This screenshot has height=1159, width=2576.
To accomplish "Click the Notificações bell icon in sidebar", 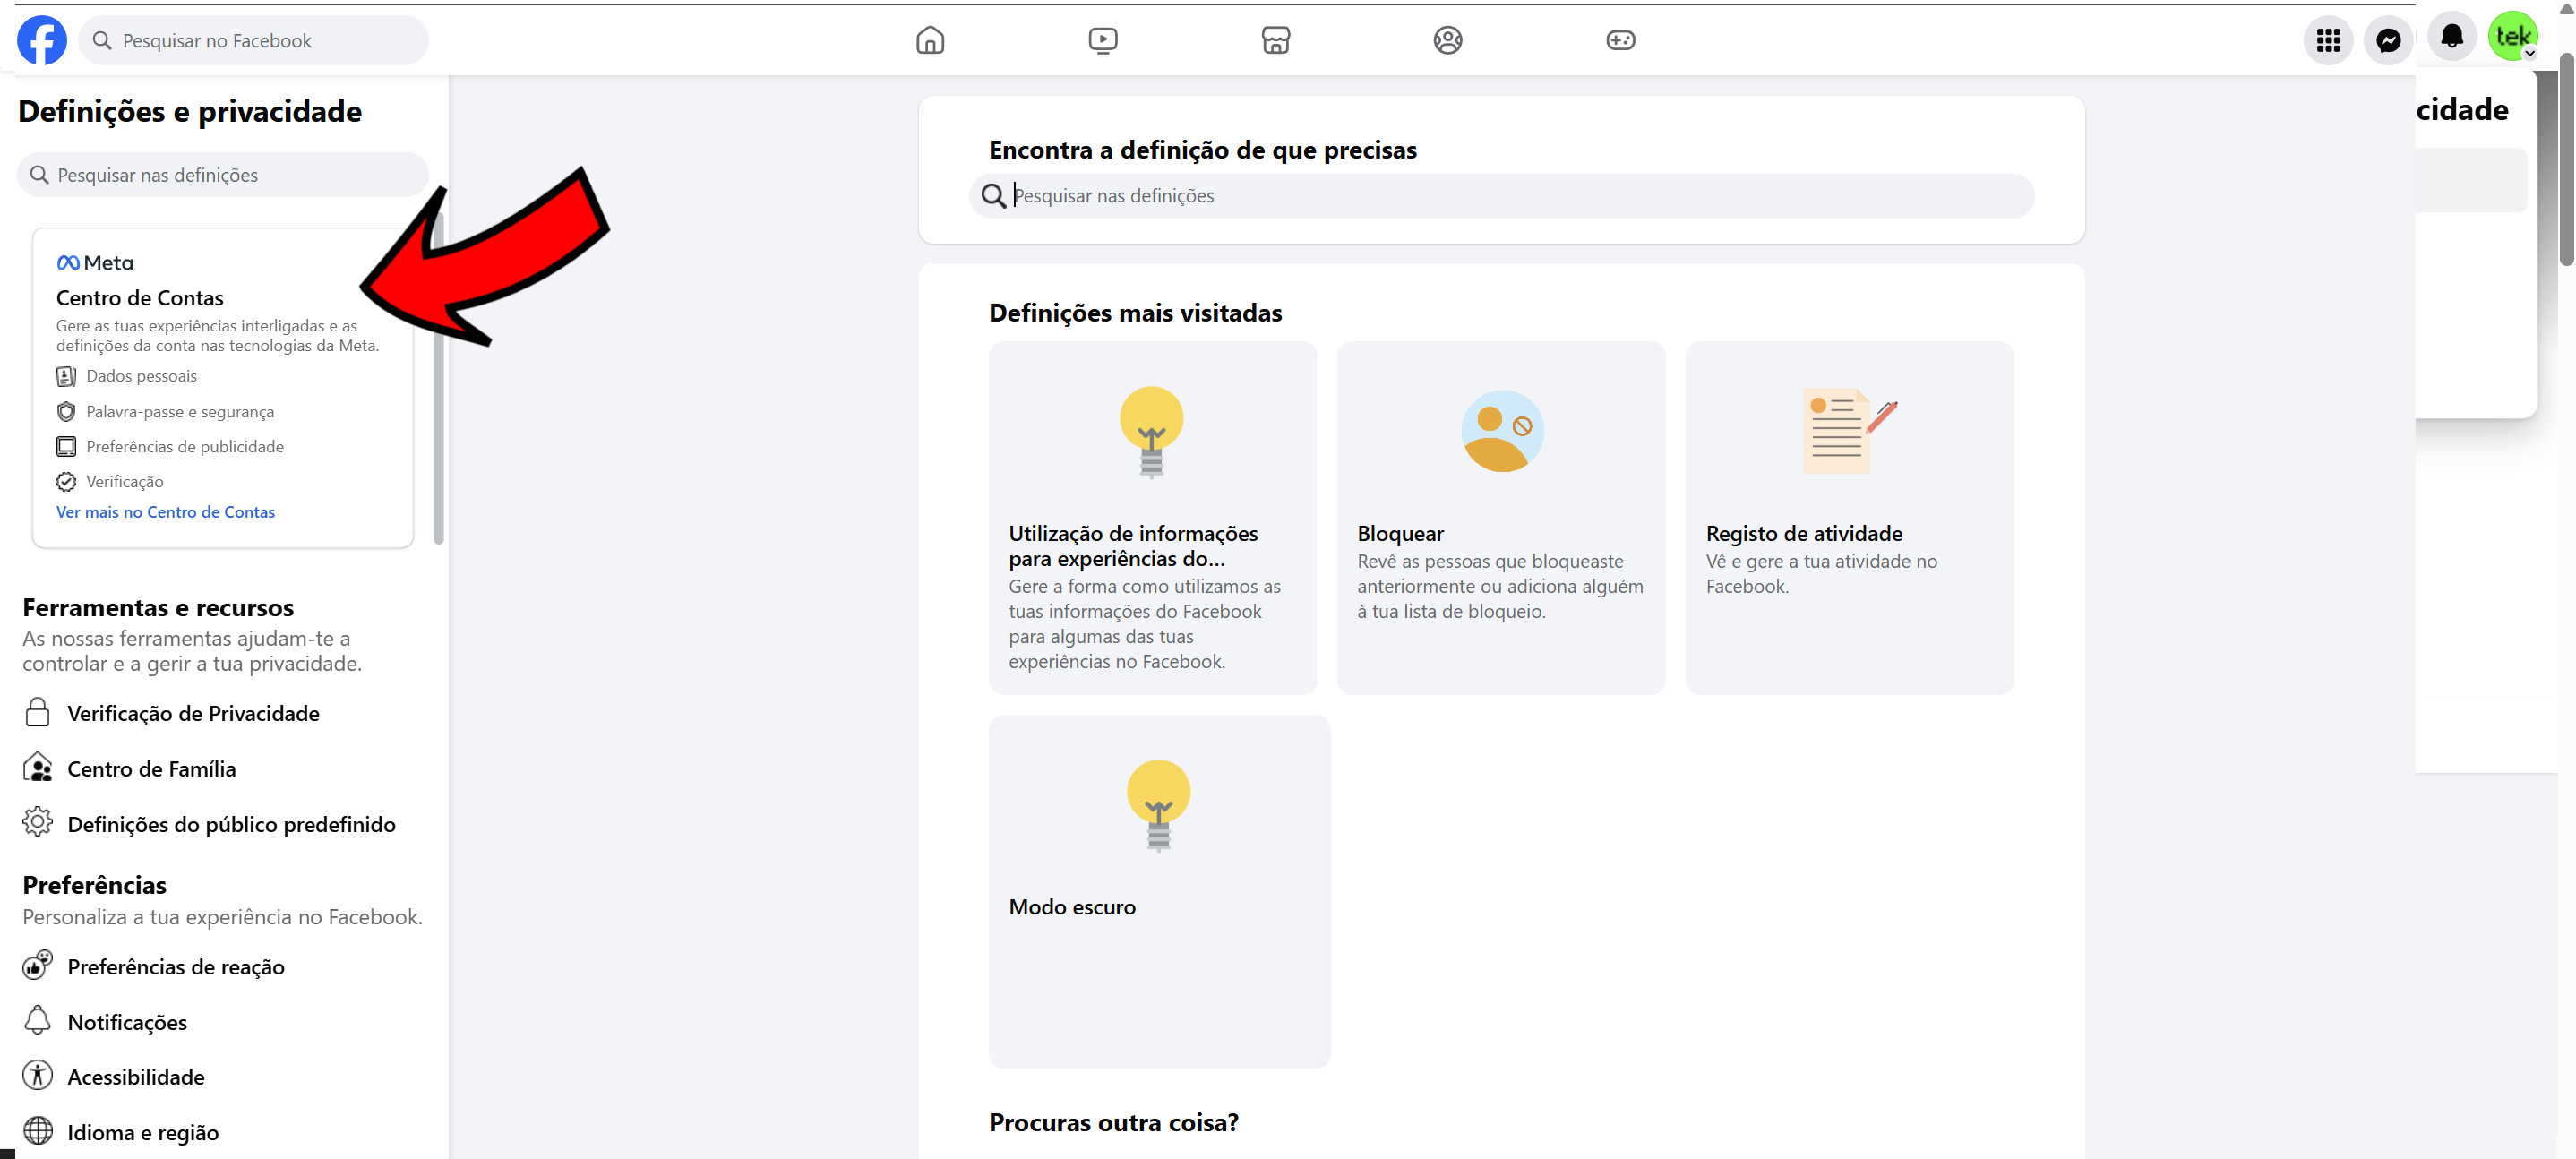I will 38,1020.
